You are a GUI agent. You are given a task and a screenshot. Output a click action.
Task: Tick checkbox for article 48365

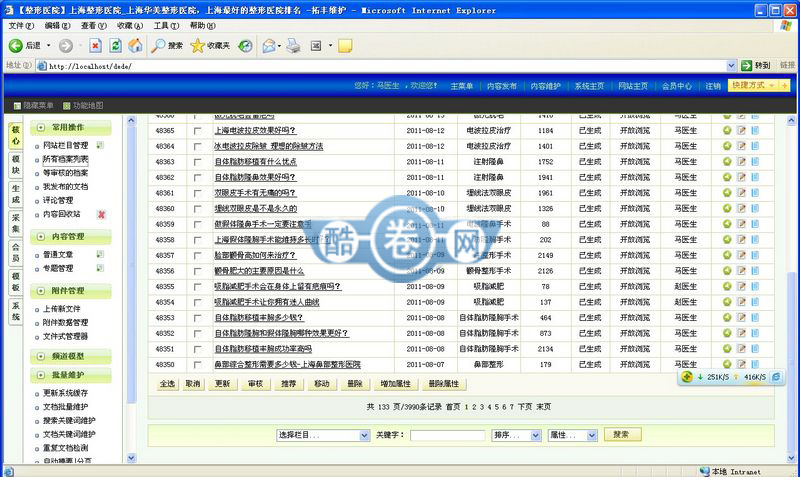(197, 131)
